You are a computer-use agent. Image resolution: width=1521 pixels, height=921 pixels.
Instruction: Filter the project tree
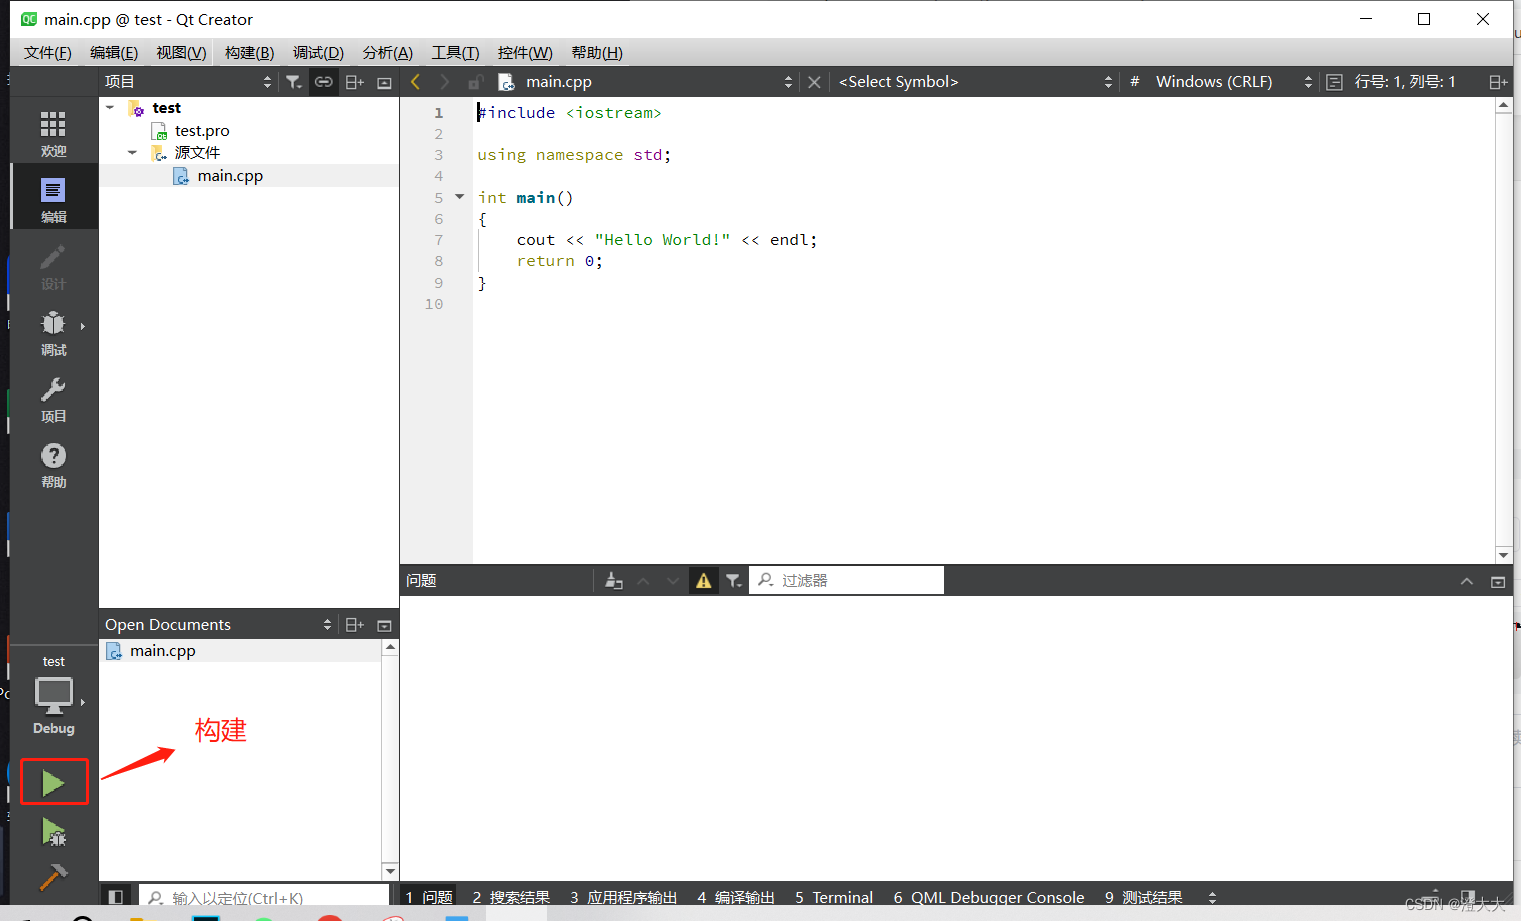[x=293, y=82]
